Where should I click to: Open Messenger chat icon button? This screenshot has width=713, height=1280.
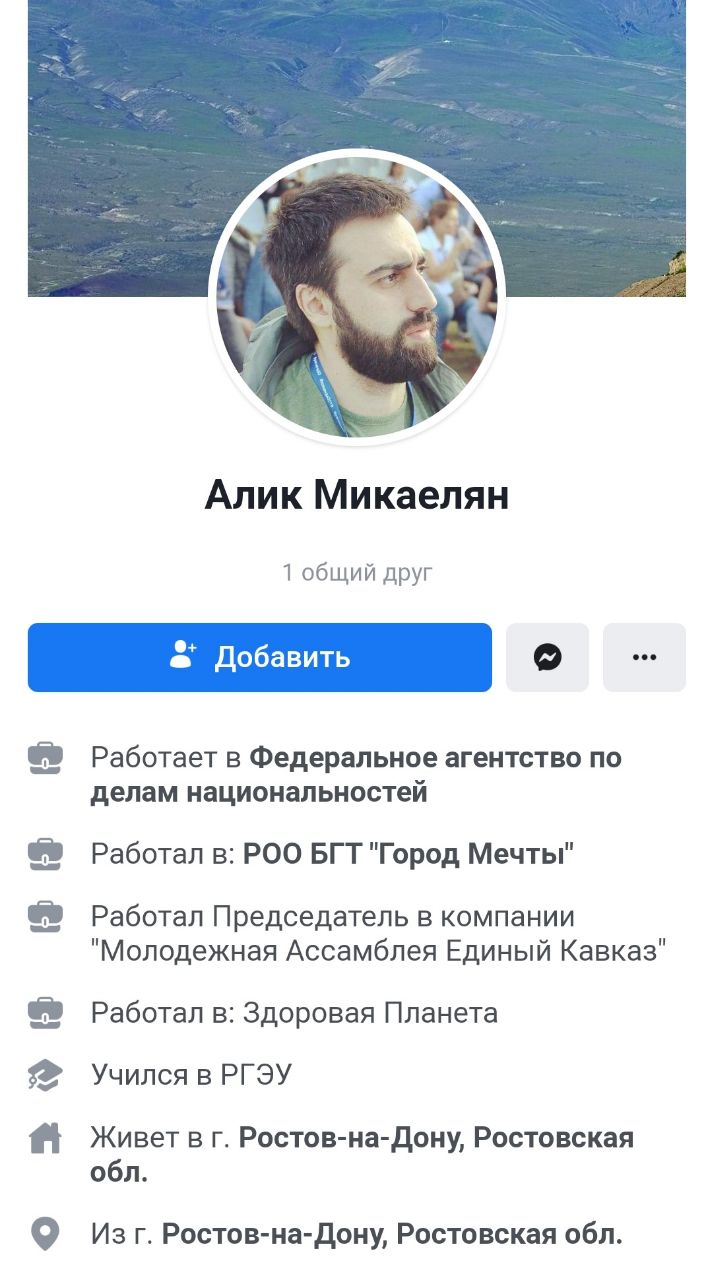click(x=547, y=657)
